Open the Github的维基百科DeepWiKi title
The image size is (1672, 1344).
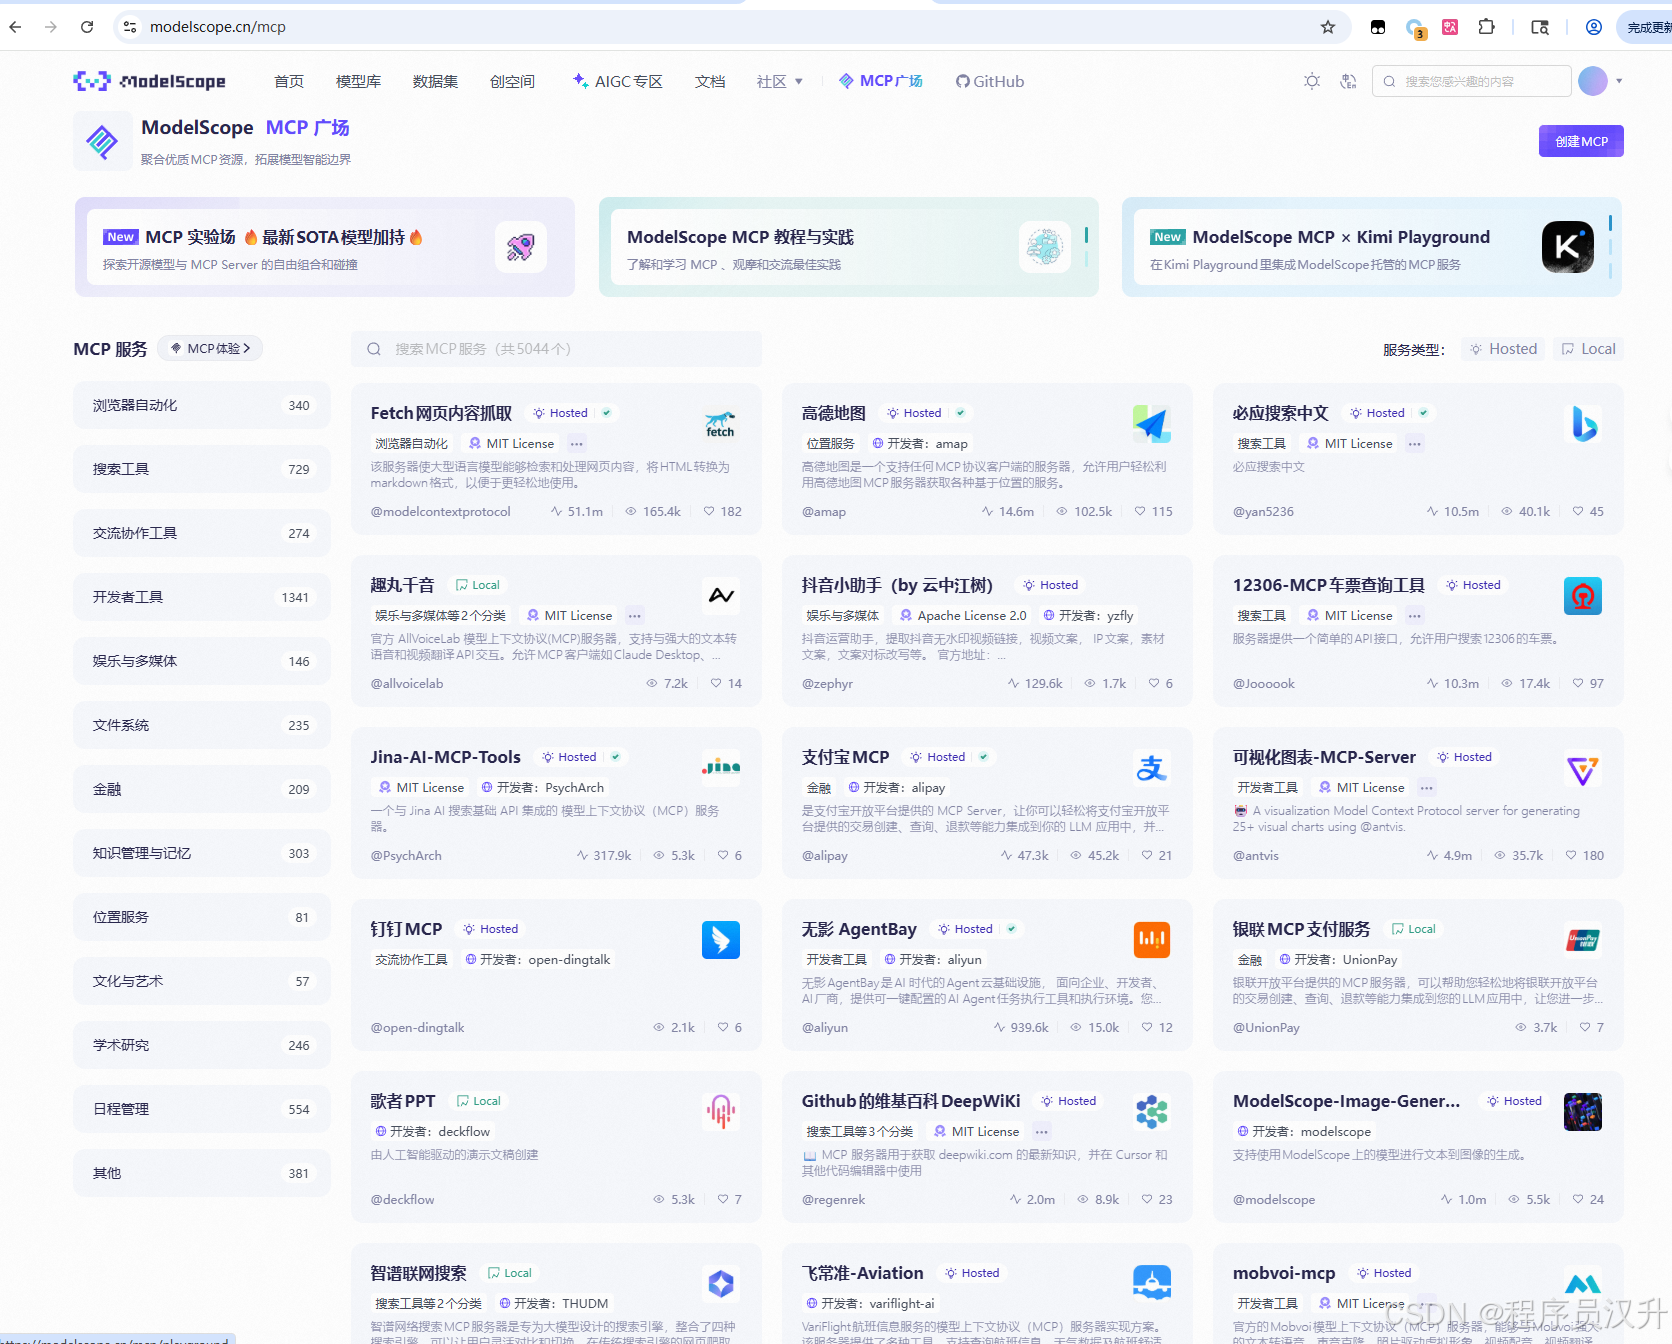coord(910,1101)
